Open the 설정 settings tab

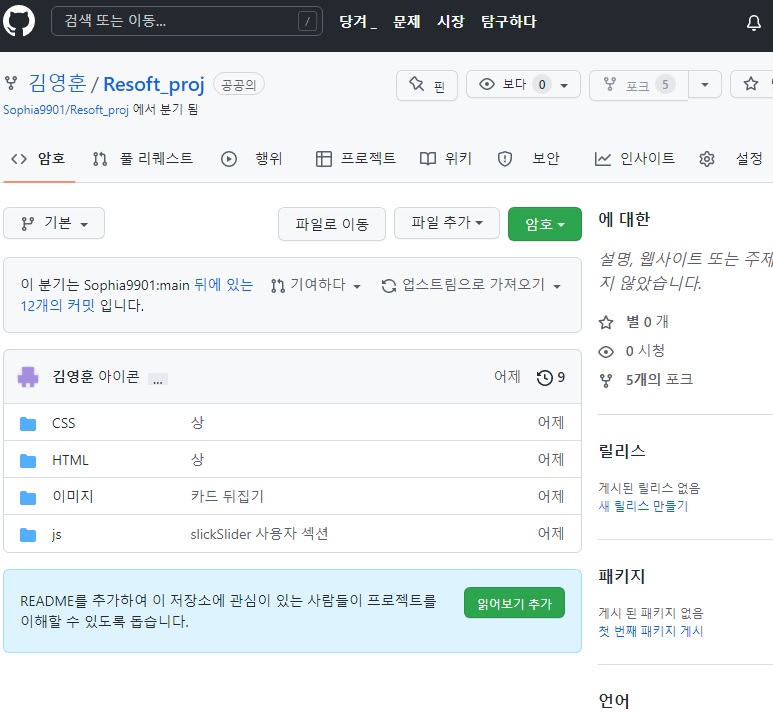(x=732, y=159)
